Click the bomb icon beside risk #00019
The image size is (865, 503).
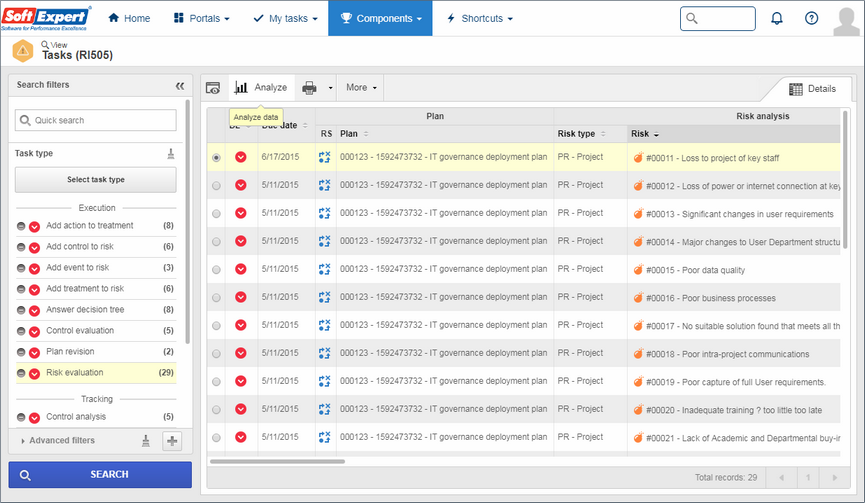point(638,382)
